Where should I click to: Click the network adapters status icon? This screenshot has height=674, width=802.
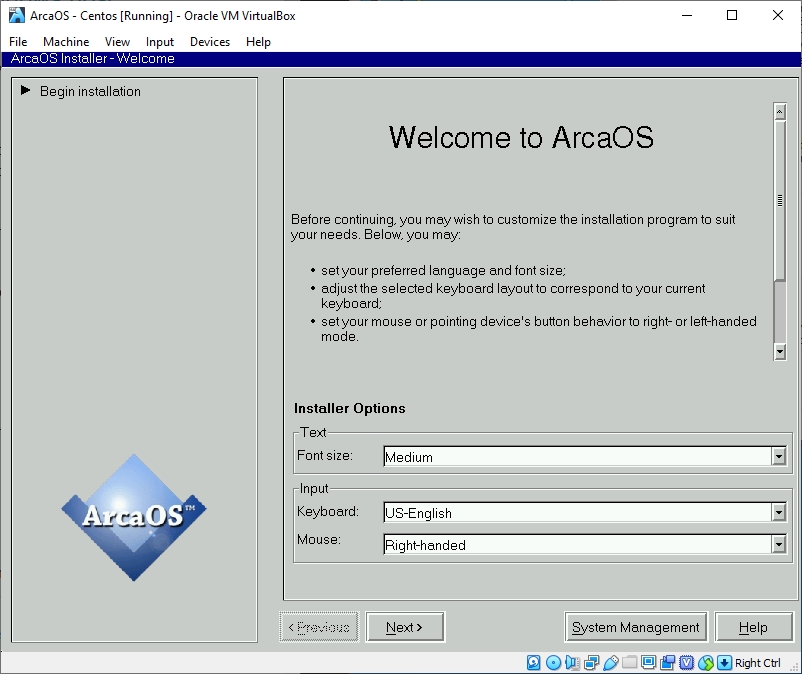[591, 663]
